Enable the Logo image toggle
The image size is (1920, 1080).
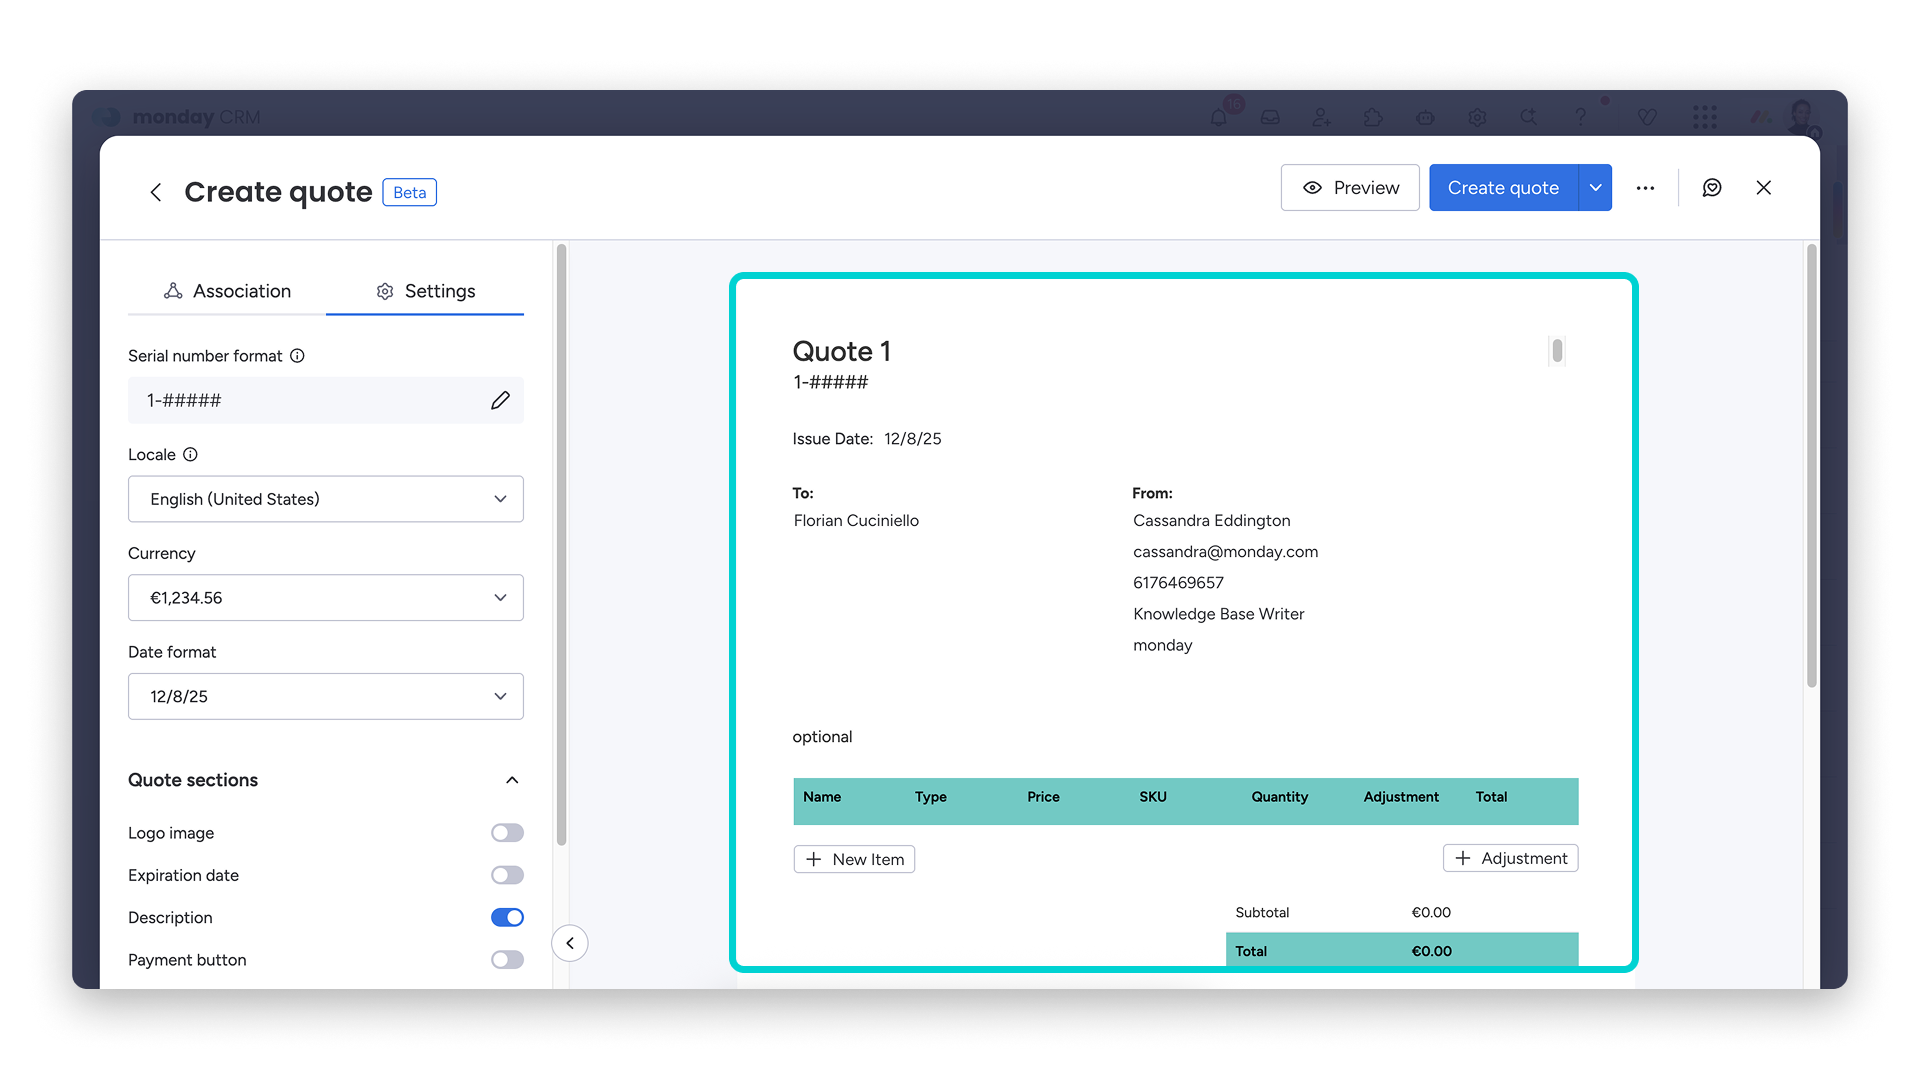click(507, 833)
